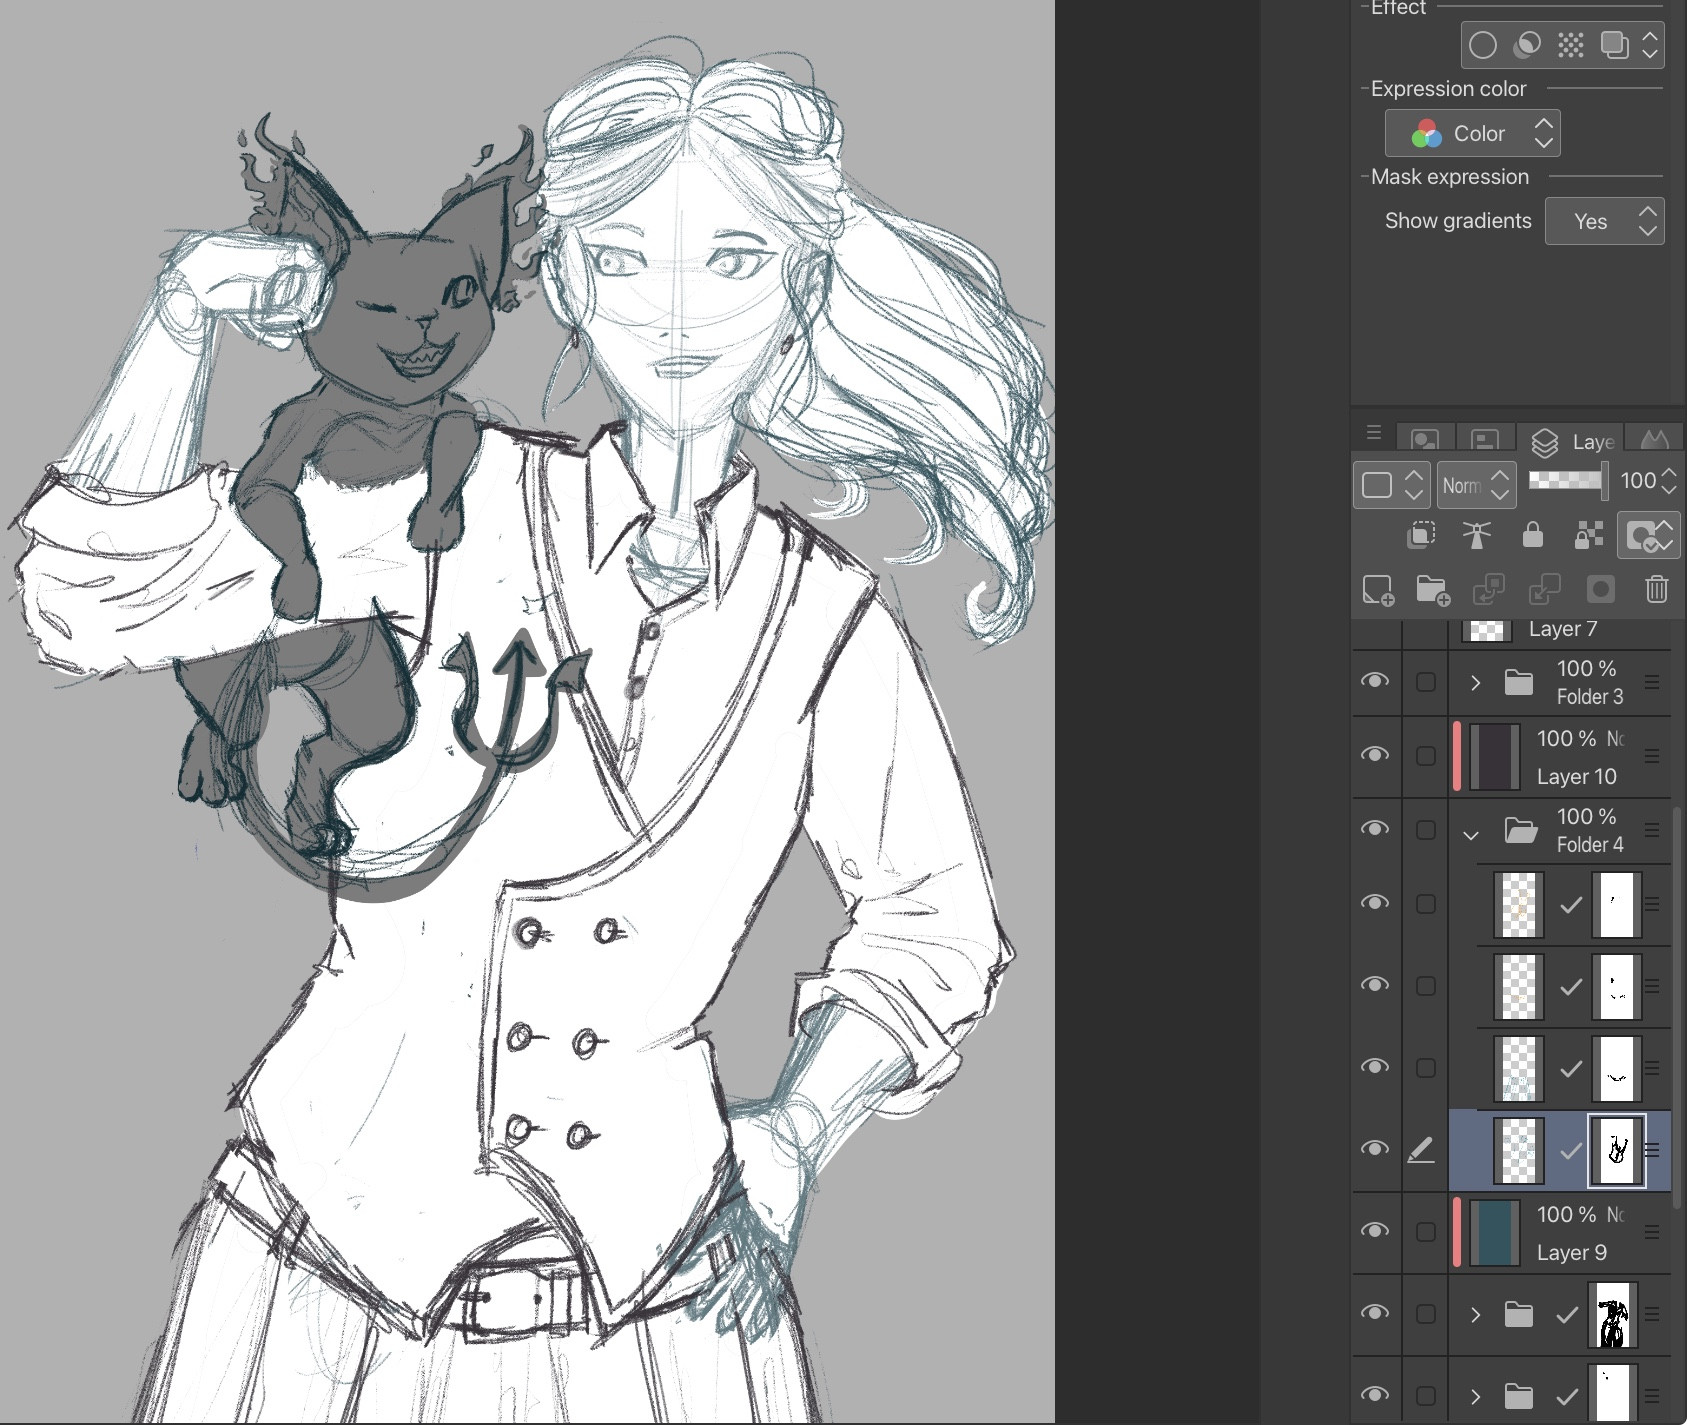The height and width of the screenshot is (1425, 1687).
Task: Click Layer 10 dark color thumbnail
Action: tap(1494, 757)
